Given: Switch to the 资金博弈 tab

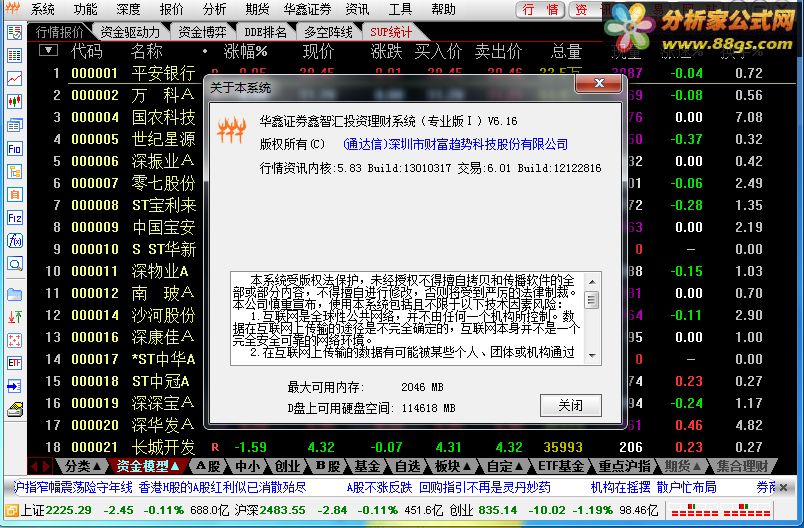Looking at the screenshot, I should tap(202, 32).
